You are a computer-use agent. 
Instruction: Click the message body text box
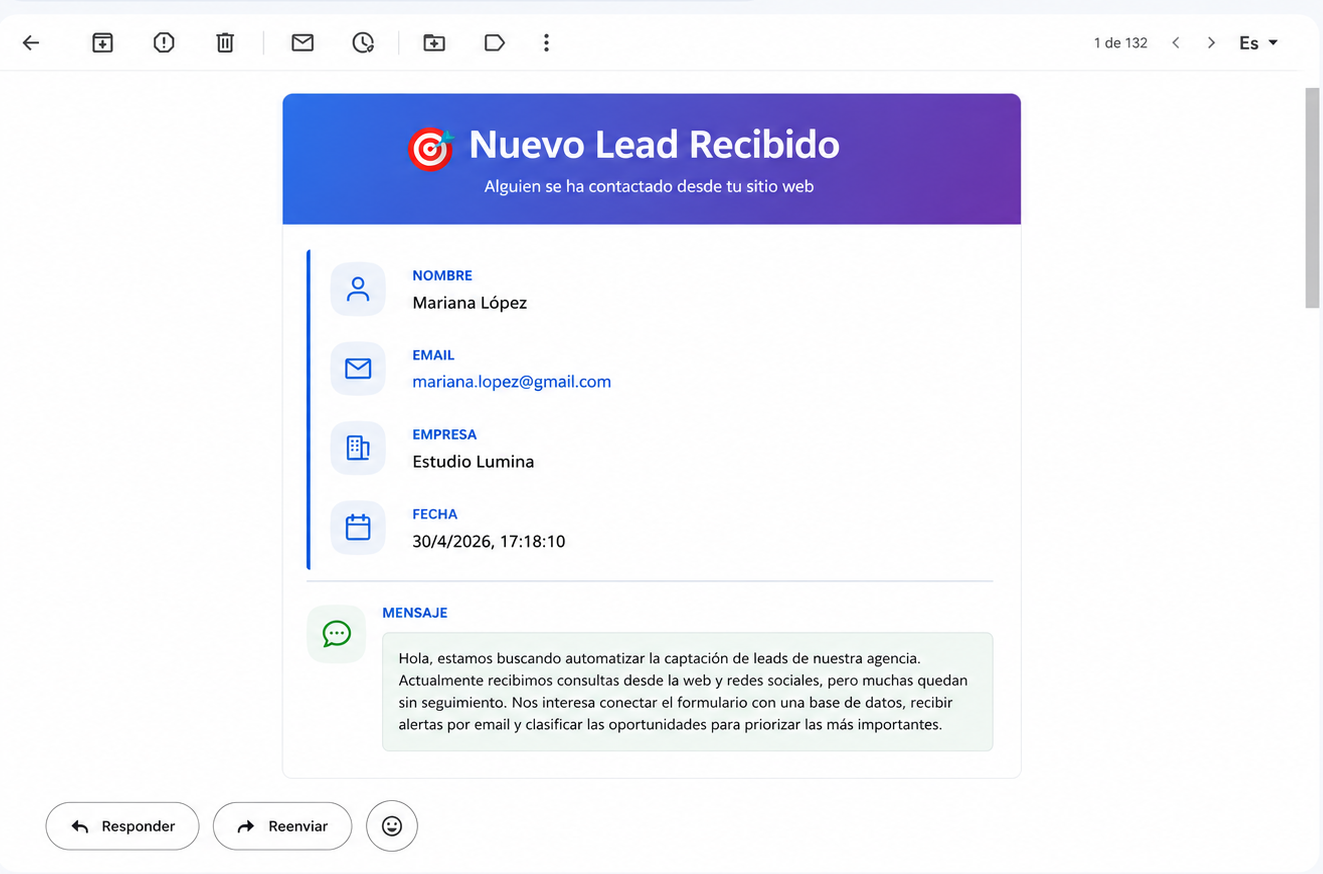click(688, 691)
